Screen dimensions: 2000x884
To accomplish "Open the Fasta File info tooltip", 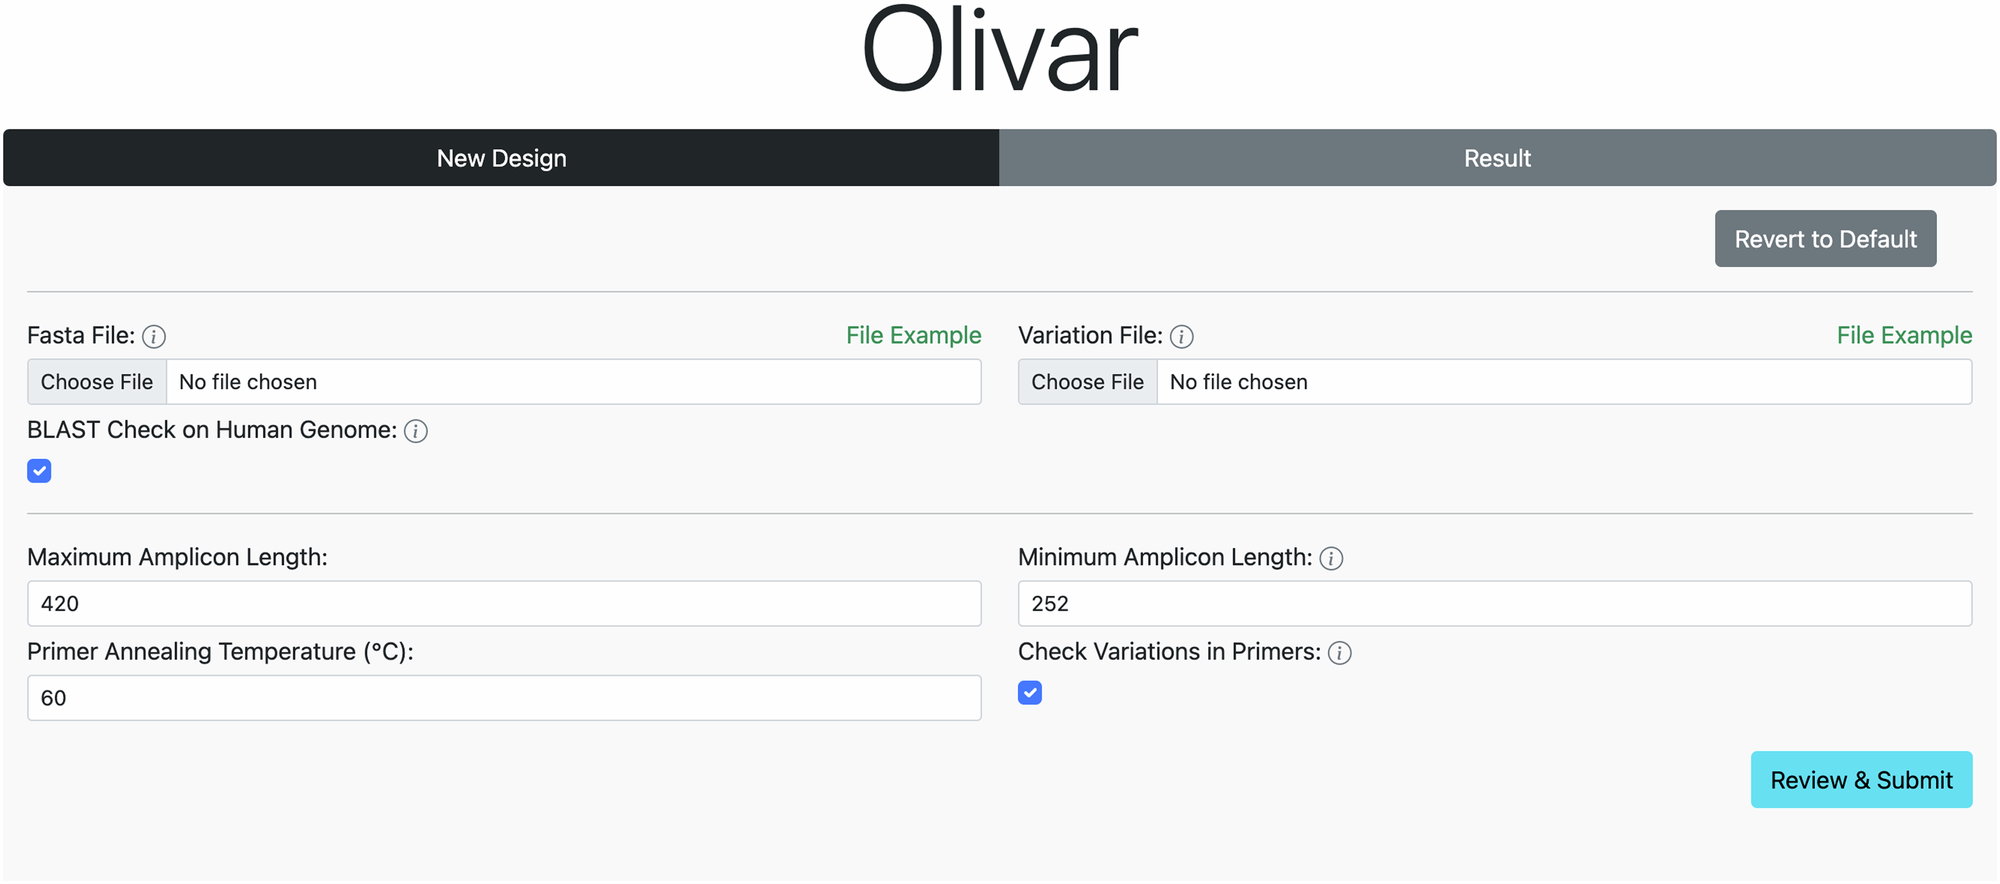I will (155, 337).
